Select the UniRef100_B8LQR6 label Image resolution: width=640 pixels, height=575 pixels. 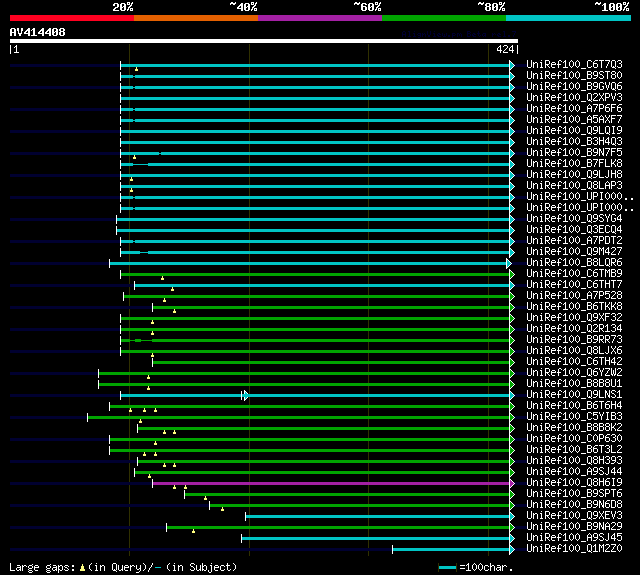[574, 263]
